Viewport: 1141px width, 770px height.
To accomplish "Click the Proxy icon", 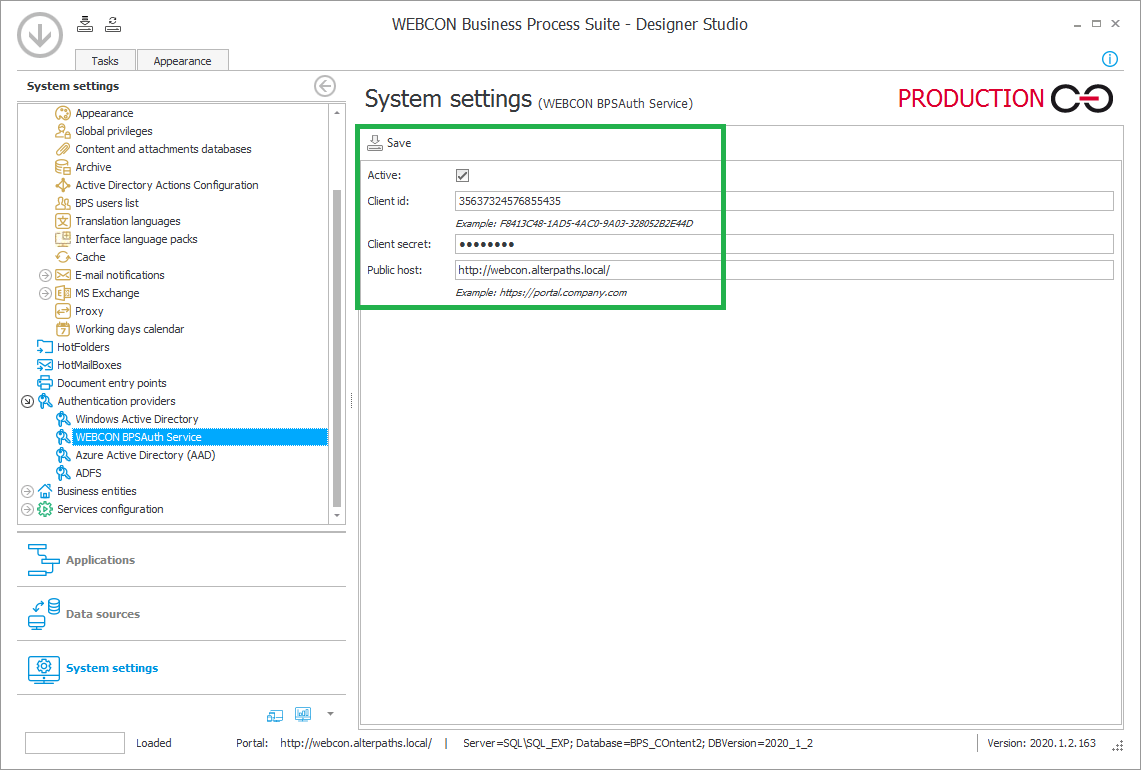I will tap(63, 311).
